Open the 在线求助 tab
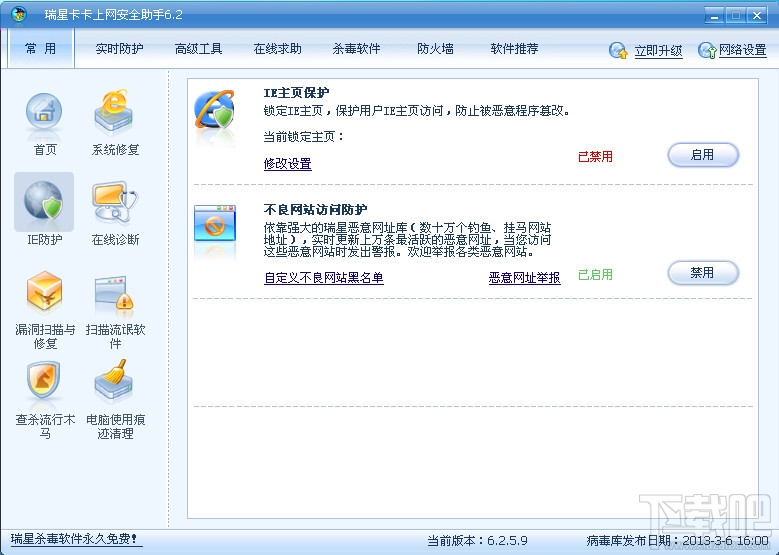 (277, 49)
